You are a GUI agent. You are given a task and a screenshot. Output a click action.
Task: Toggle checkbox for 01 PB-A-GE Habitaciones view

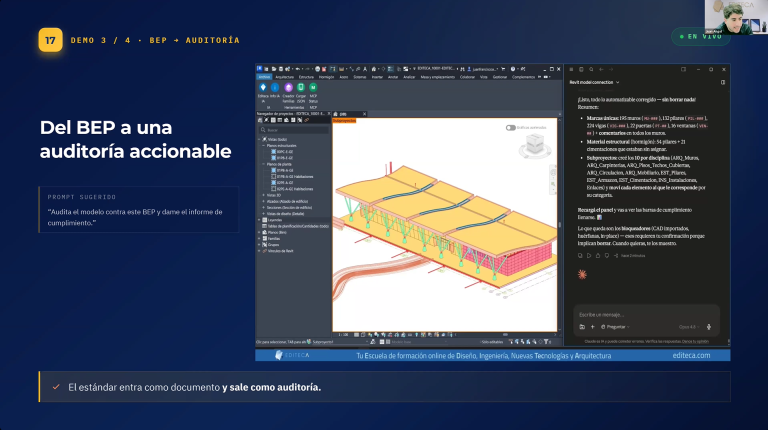click(273, 176)
